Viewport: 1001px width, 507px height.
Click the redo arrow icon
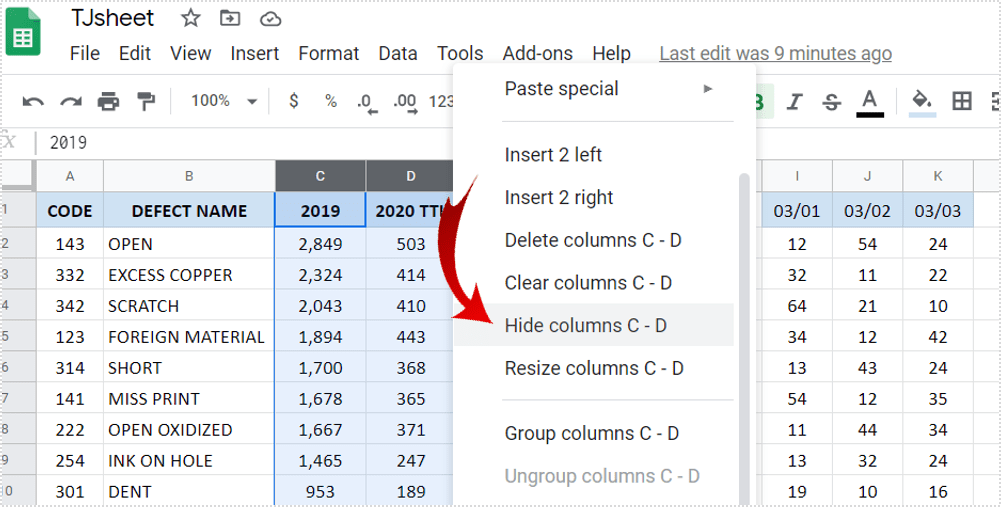click(70, 101)
